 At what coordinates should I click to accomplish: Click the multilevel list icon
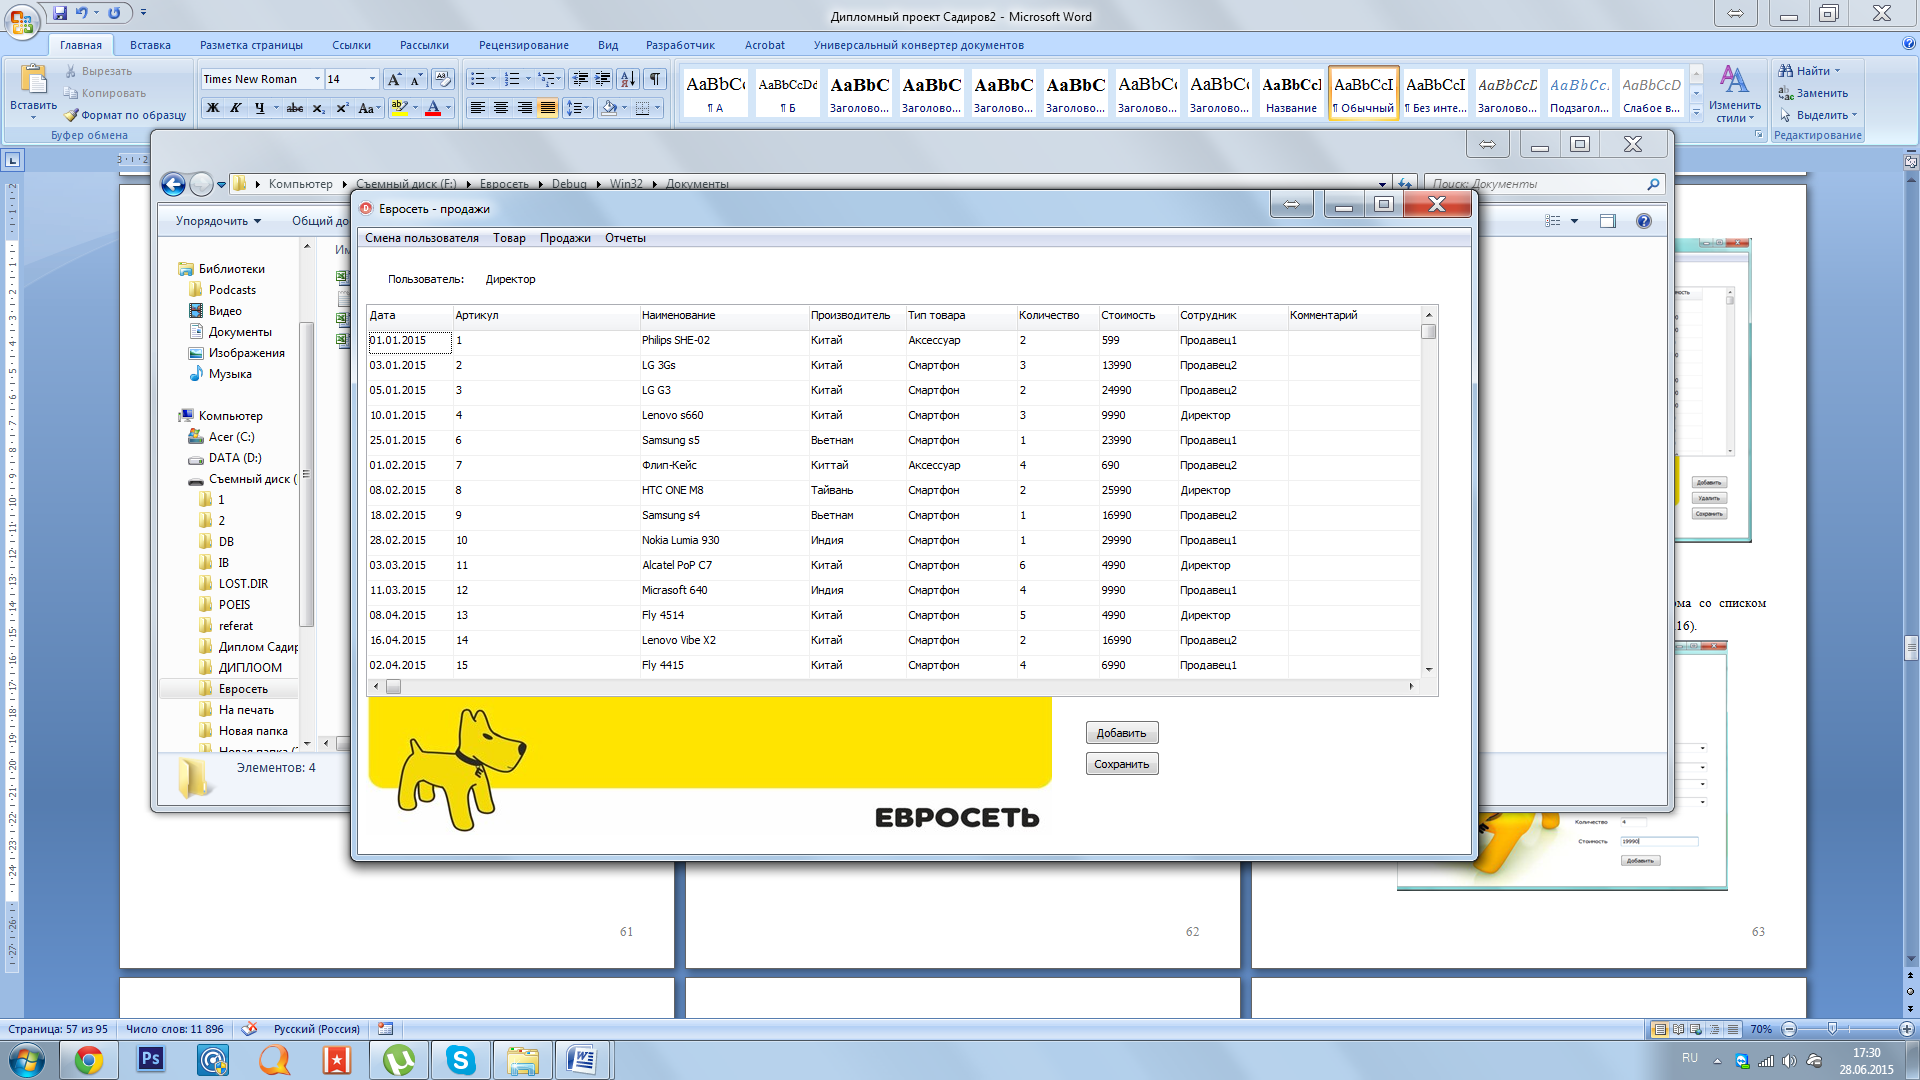coord(546,79)
